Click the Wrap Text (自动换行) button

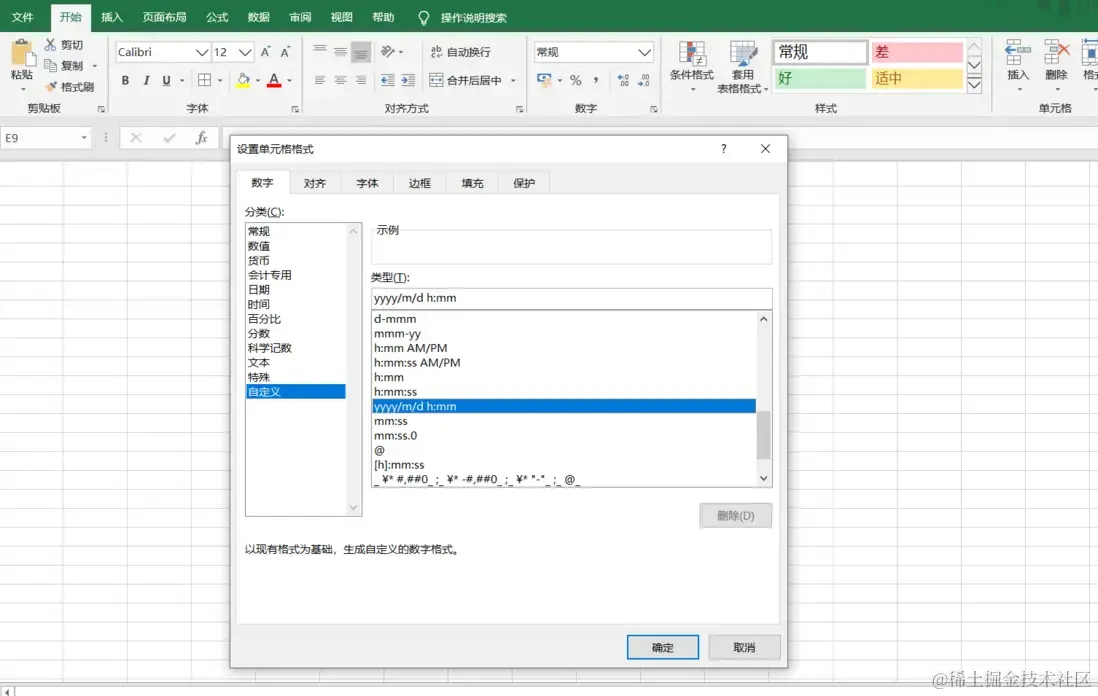pyautogui.click(x=460, y=52)
